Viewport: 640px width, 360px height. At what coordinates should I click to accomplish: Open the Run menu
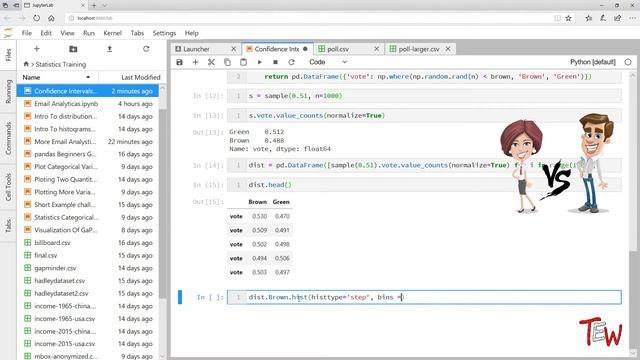click(x=89, y=33)
